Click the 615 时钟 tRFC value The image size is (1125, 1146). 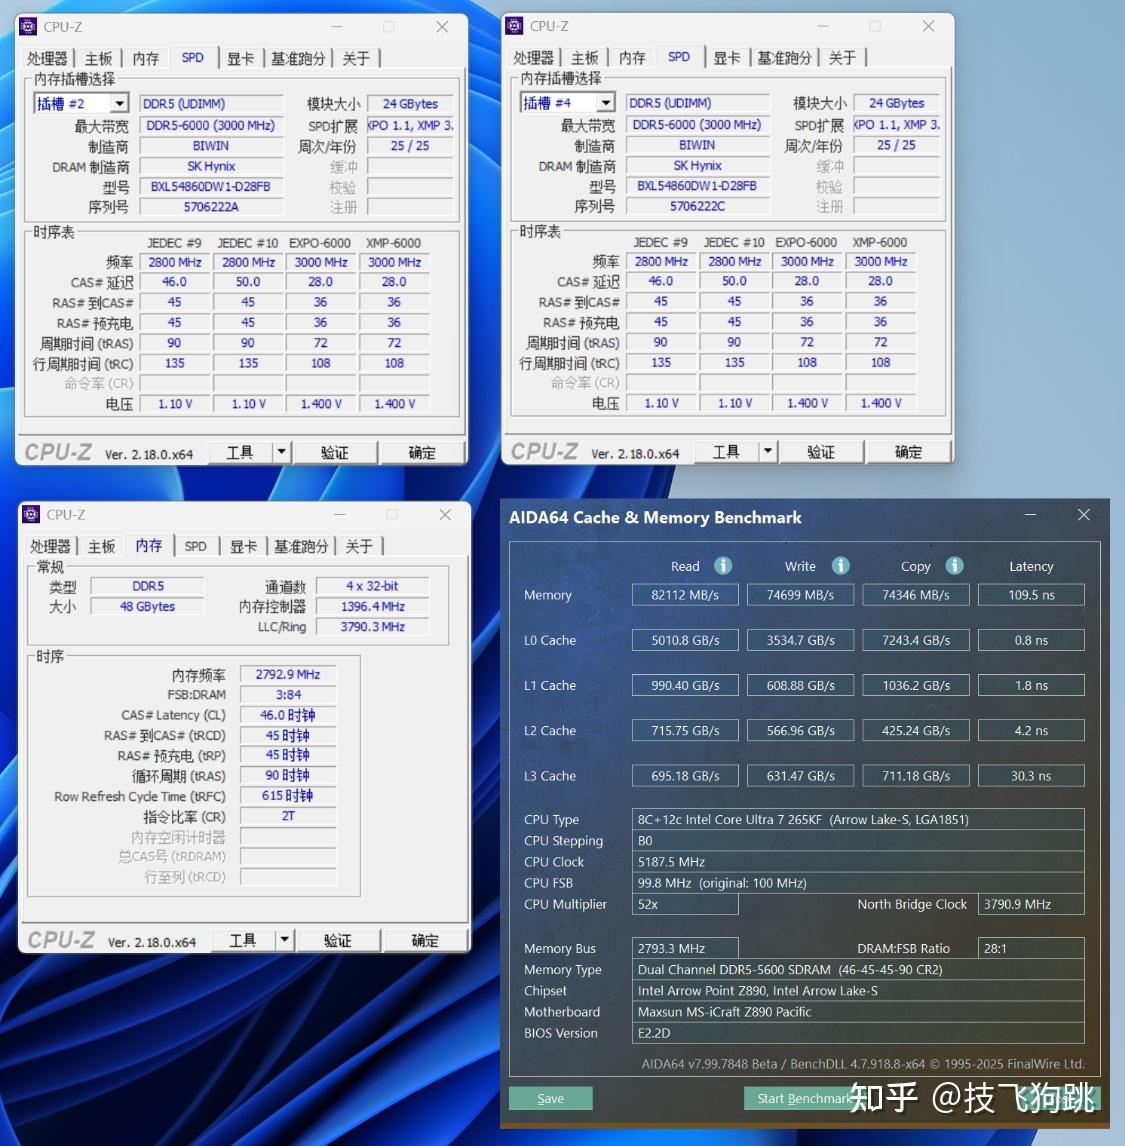tap(288, 796)
